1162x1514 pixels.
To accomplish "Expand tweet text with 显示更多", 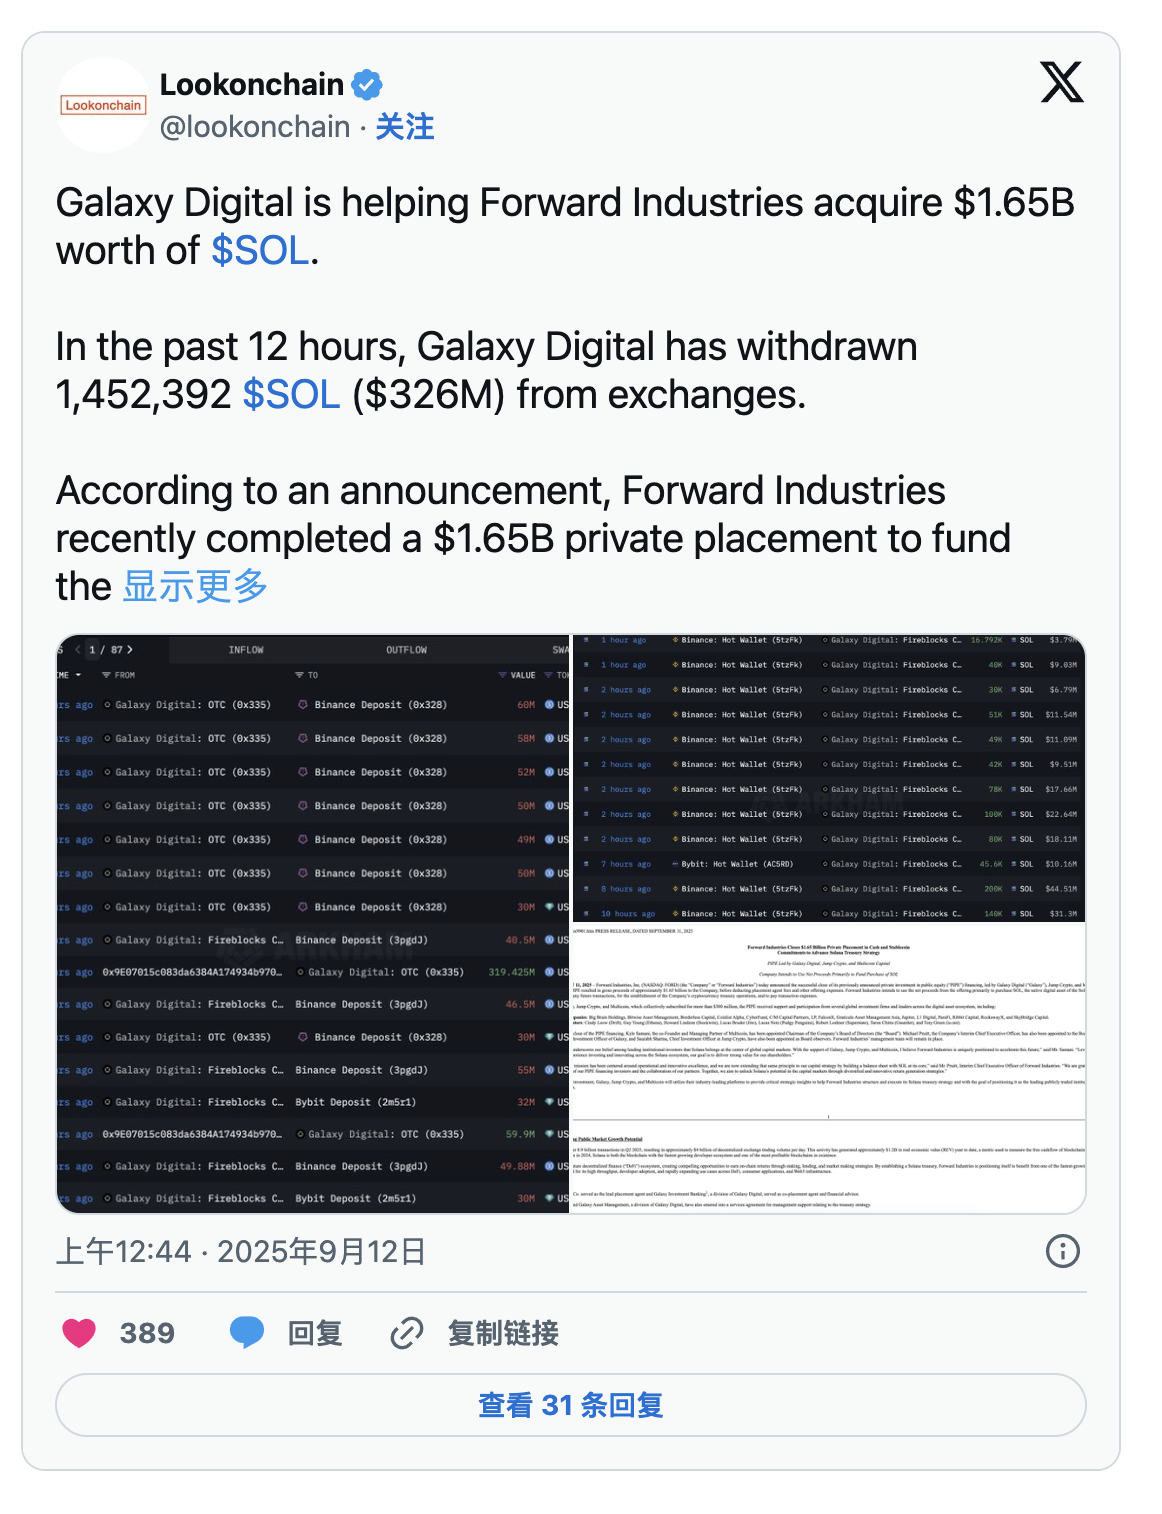I will coord(195,586).
